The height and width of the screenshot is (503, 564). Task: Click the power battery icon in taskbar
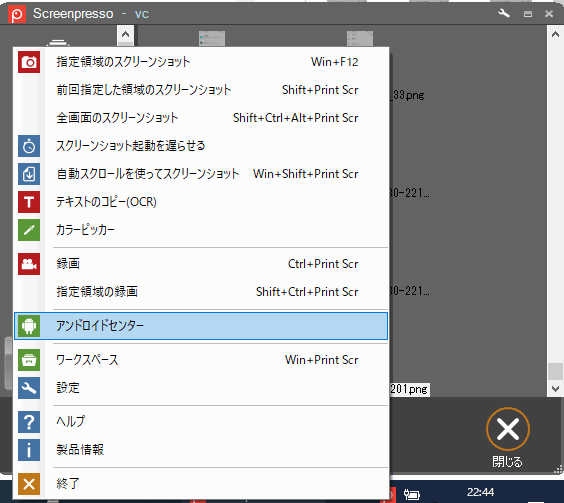[411, 494]
